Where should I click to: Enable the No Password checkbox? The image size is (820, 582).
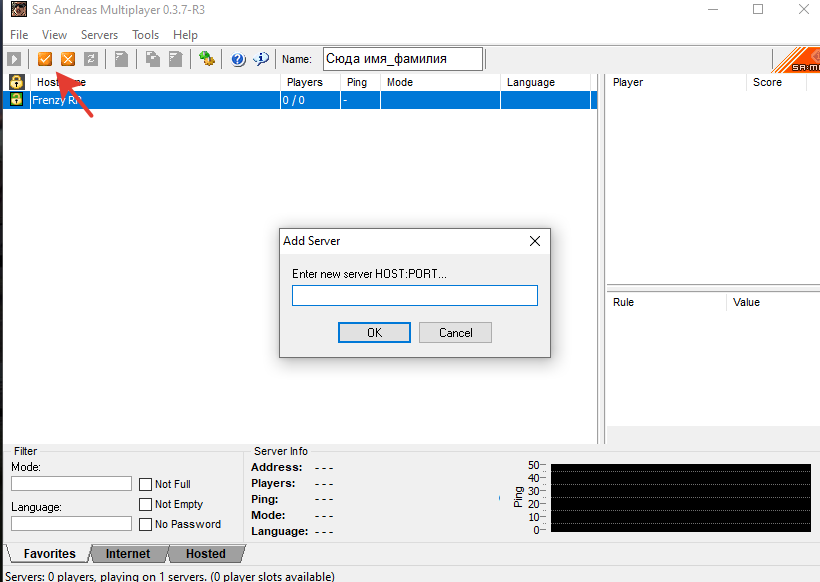pyautogui.click(x=145, y=524)
